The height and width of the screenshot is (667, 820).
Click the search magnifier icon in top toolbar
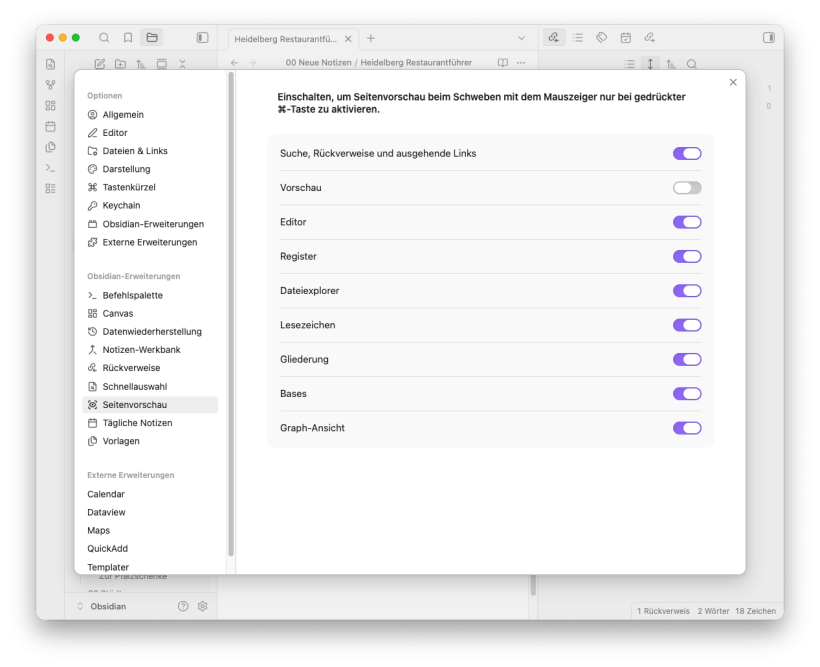104,38
